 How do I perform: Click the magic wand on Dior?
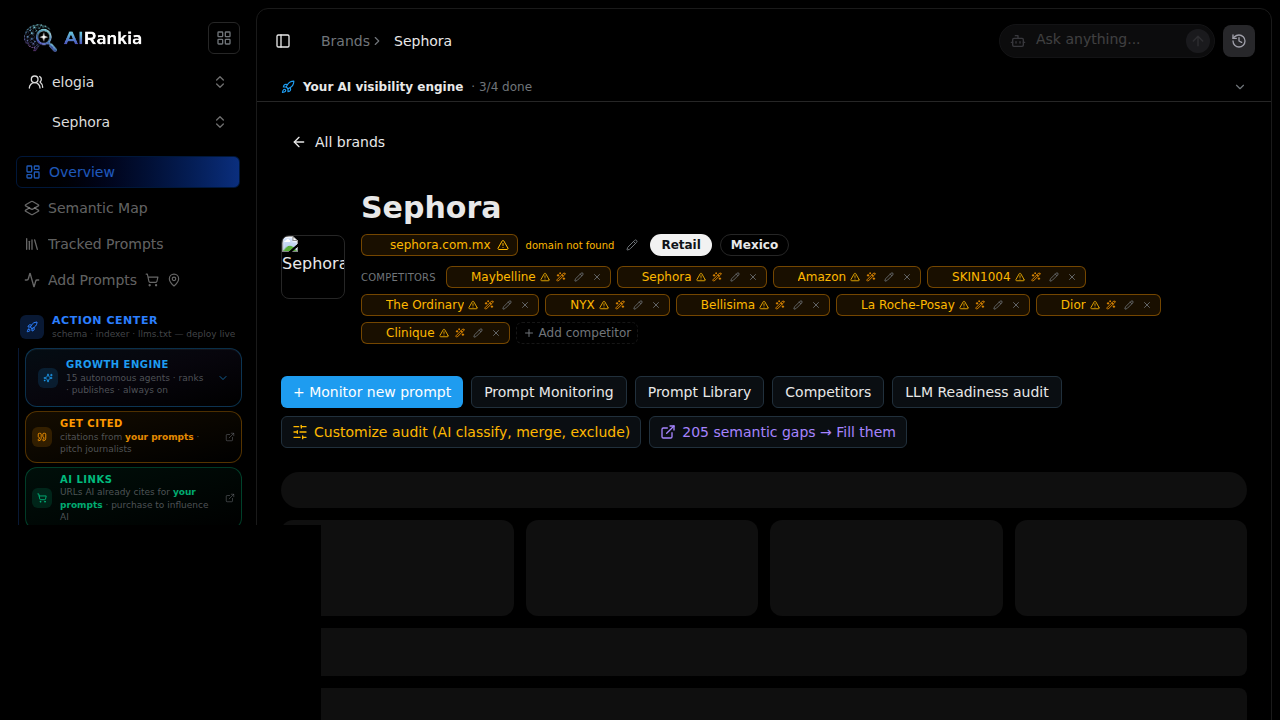pyautogui.click(x=1111, y=305)
